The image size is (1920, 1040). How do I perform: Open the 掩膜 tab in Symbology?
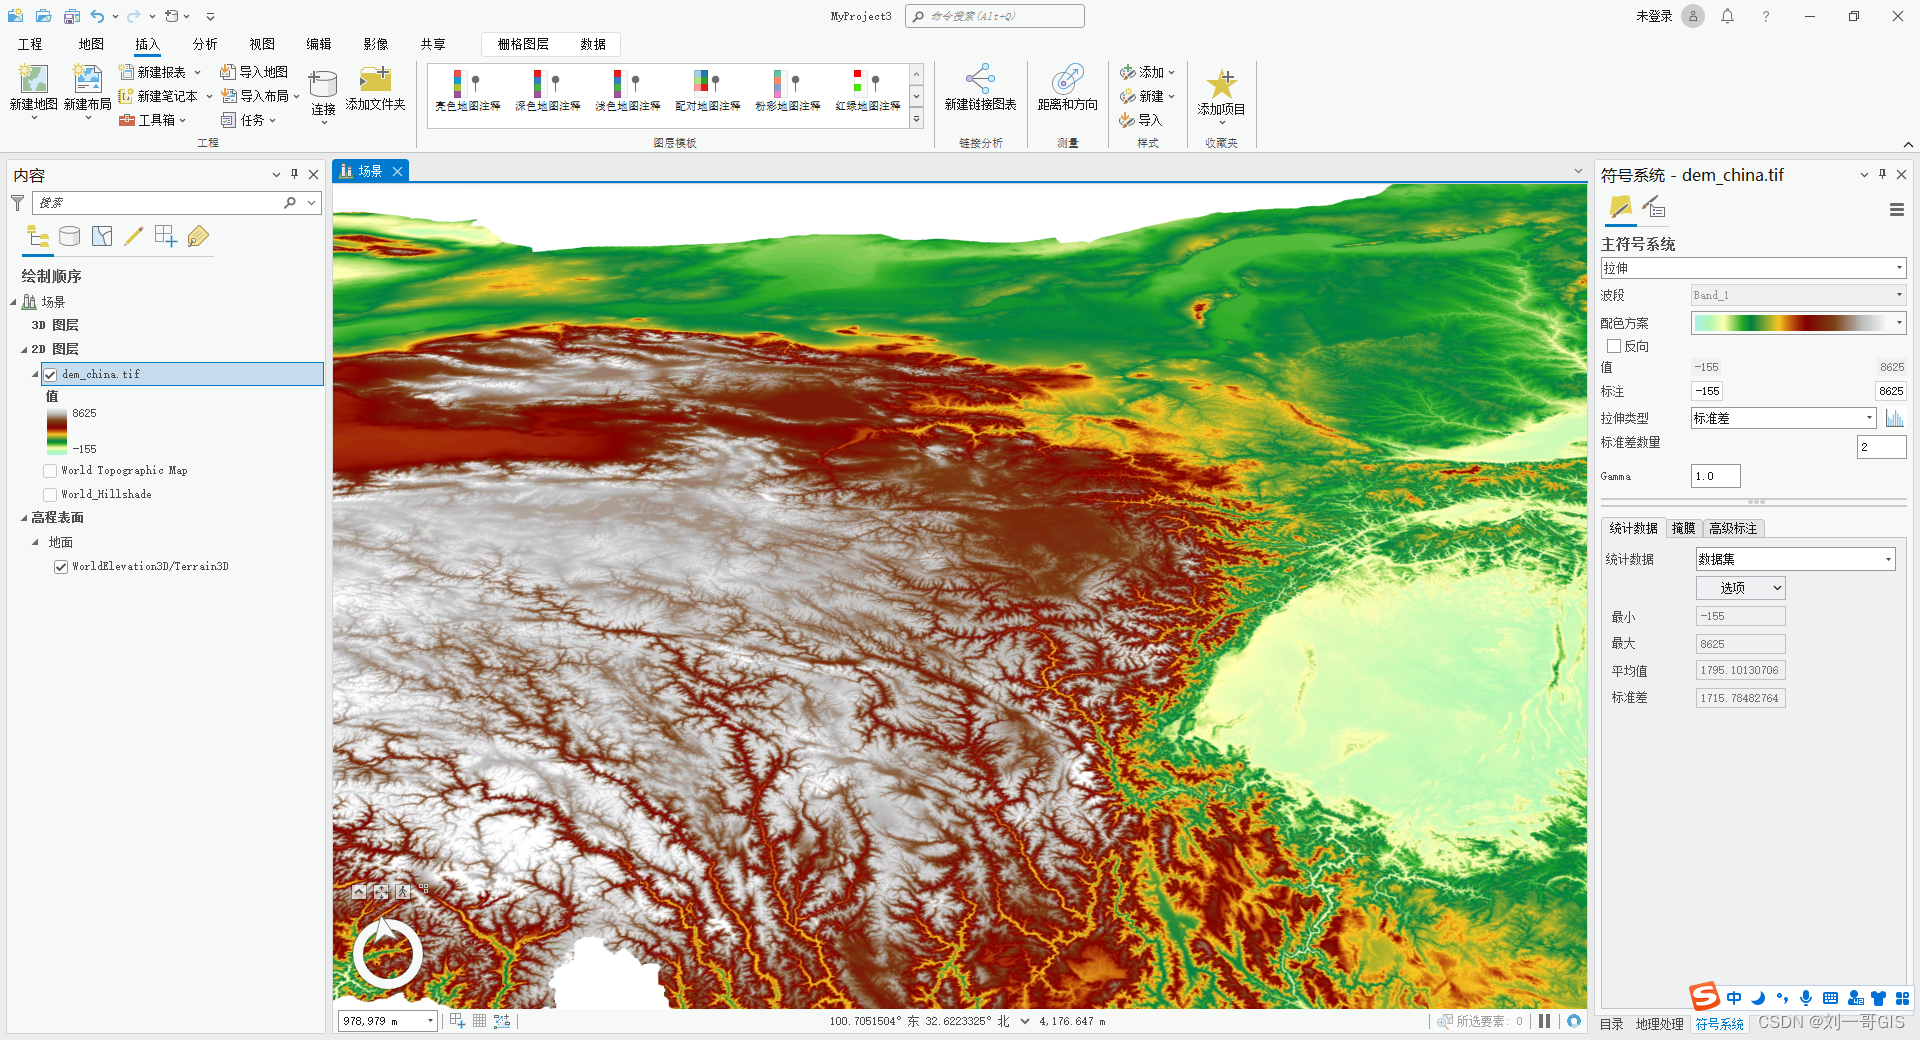1683,528
